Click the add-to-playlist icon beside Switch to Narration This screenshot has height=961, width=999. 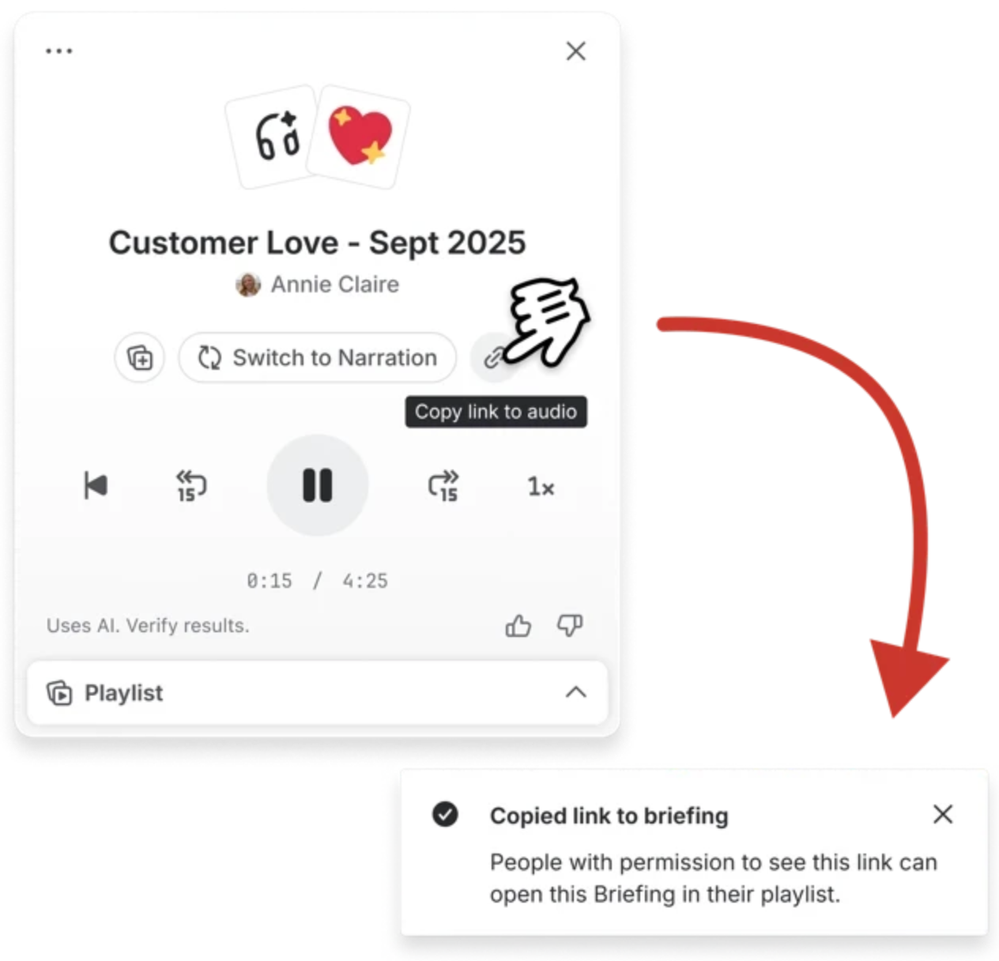click(140, 358)
